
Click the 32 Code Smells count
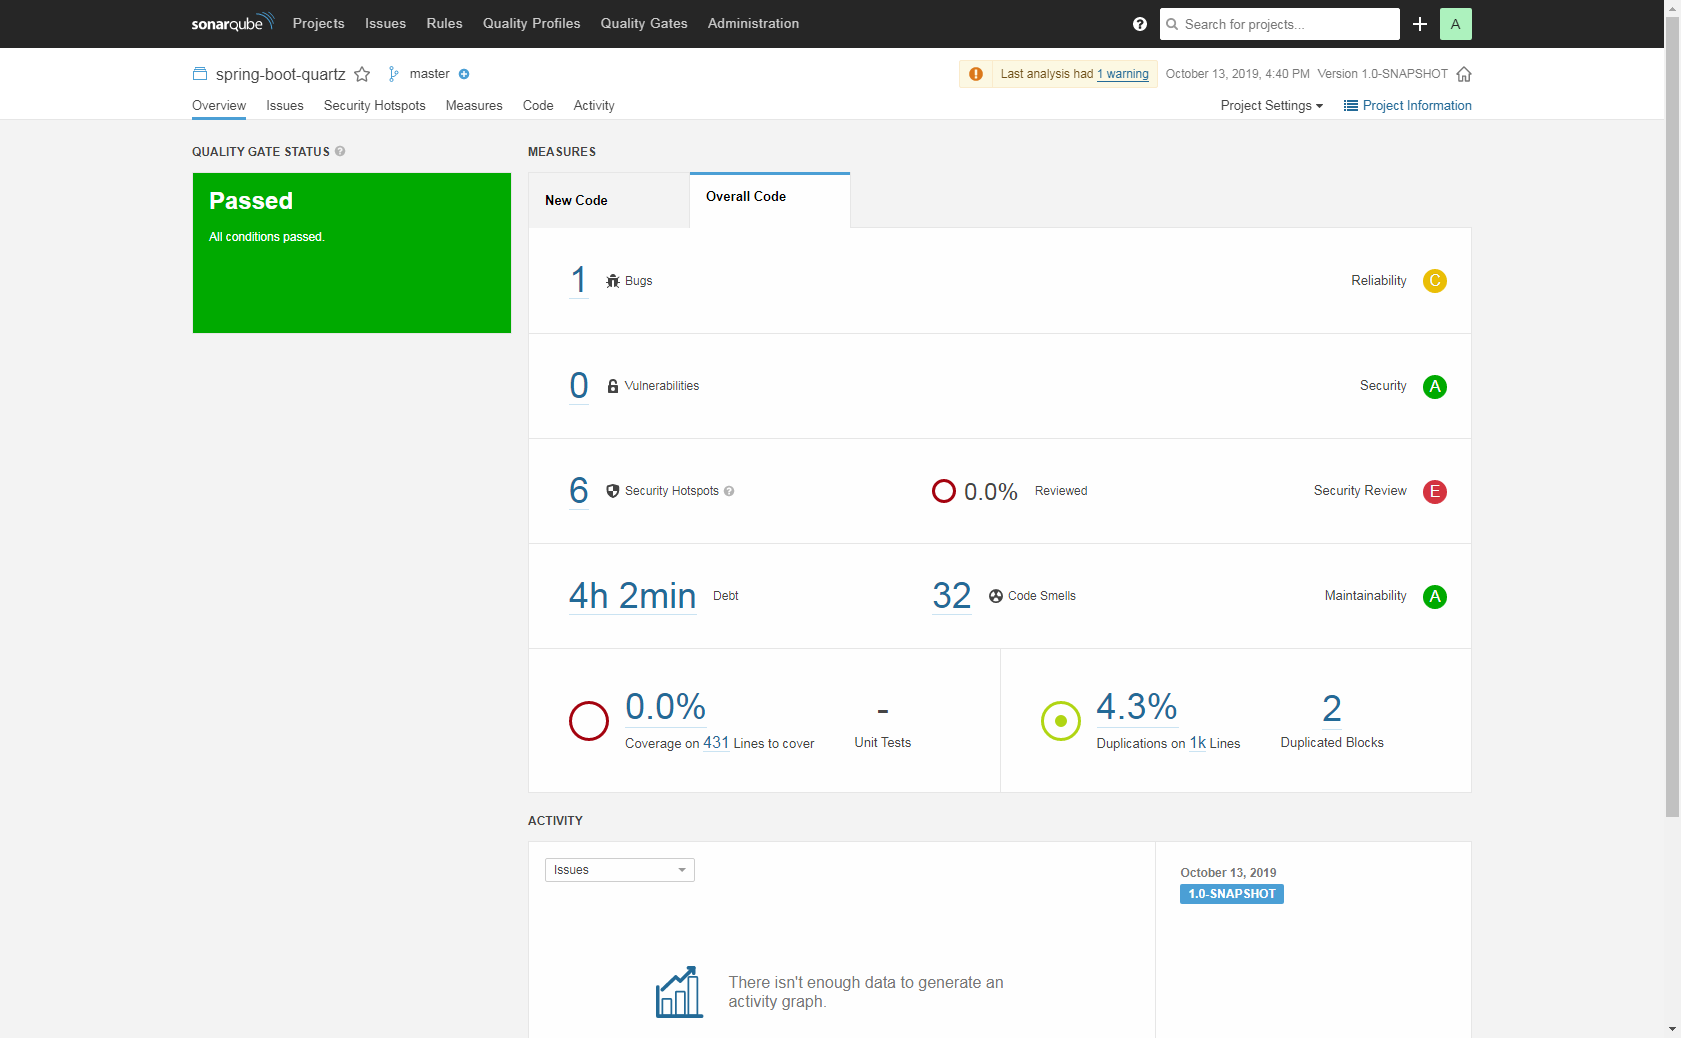coord(951,596)
